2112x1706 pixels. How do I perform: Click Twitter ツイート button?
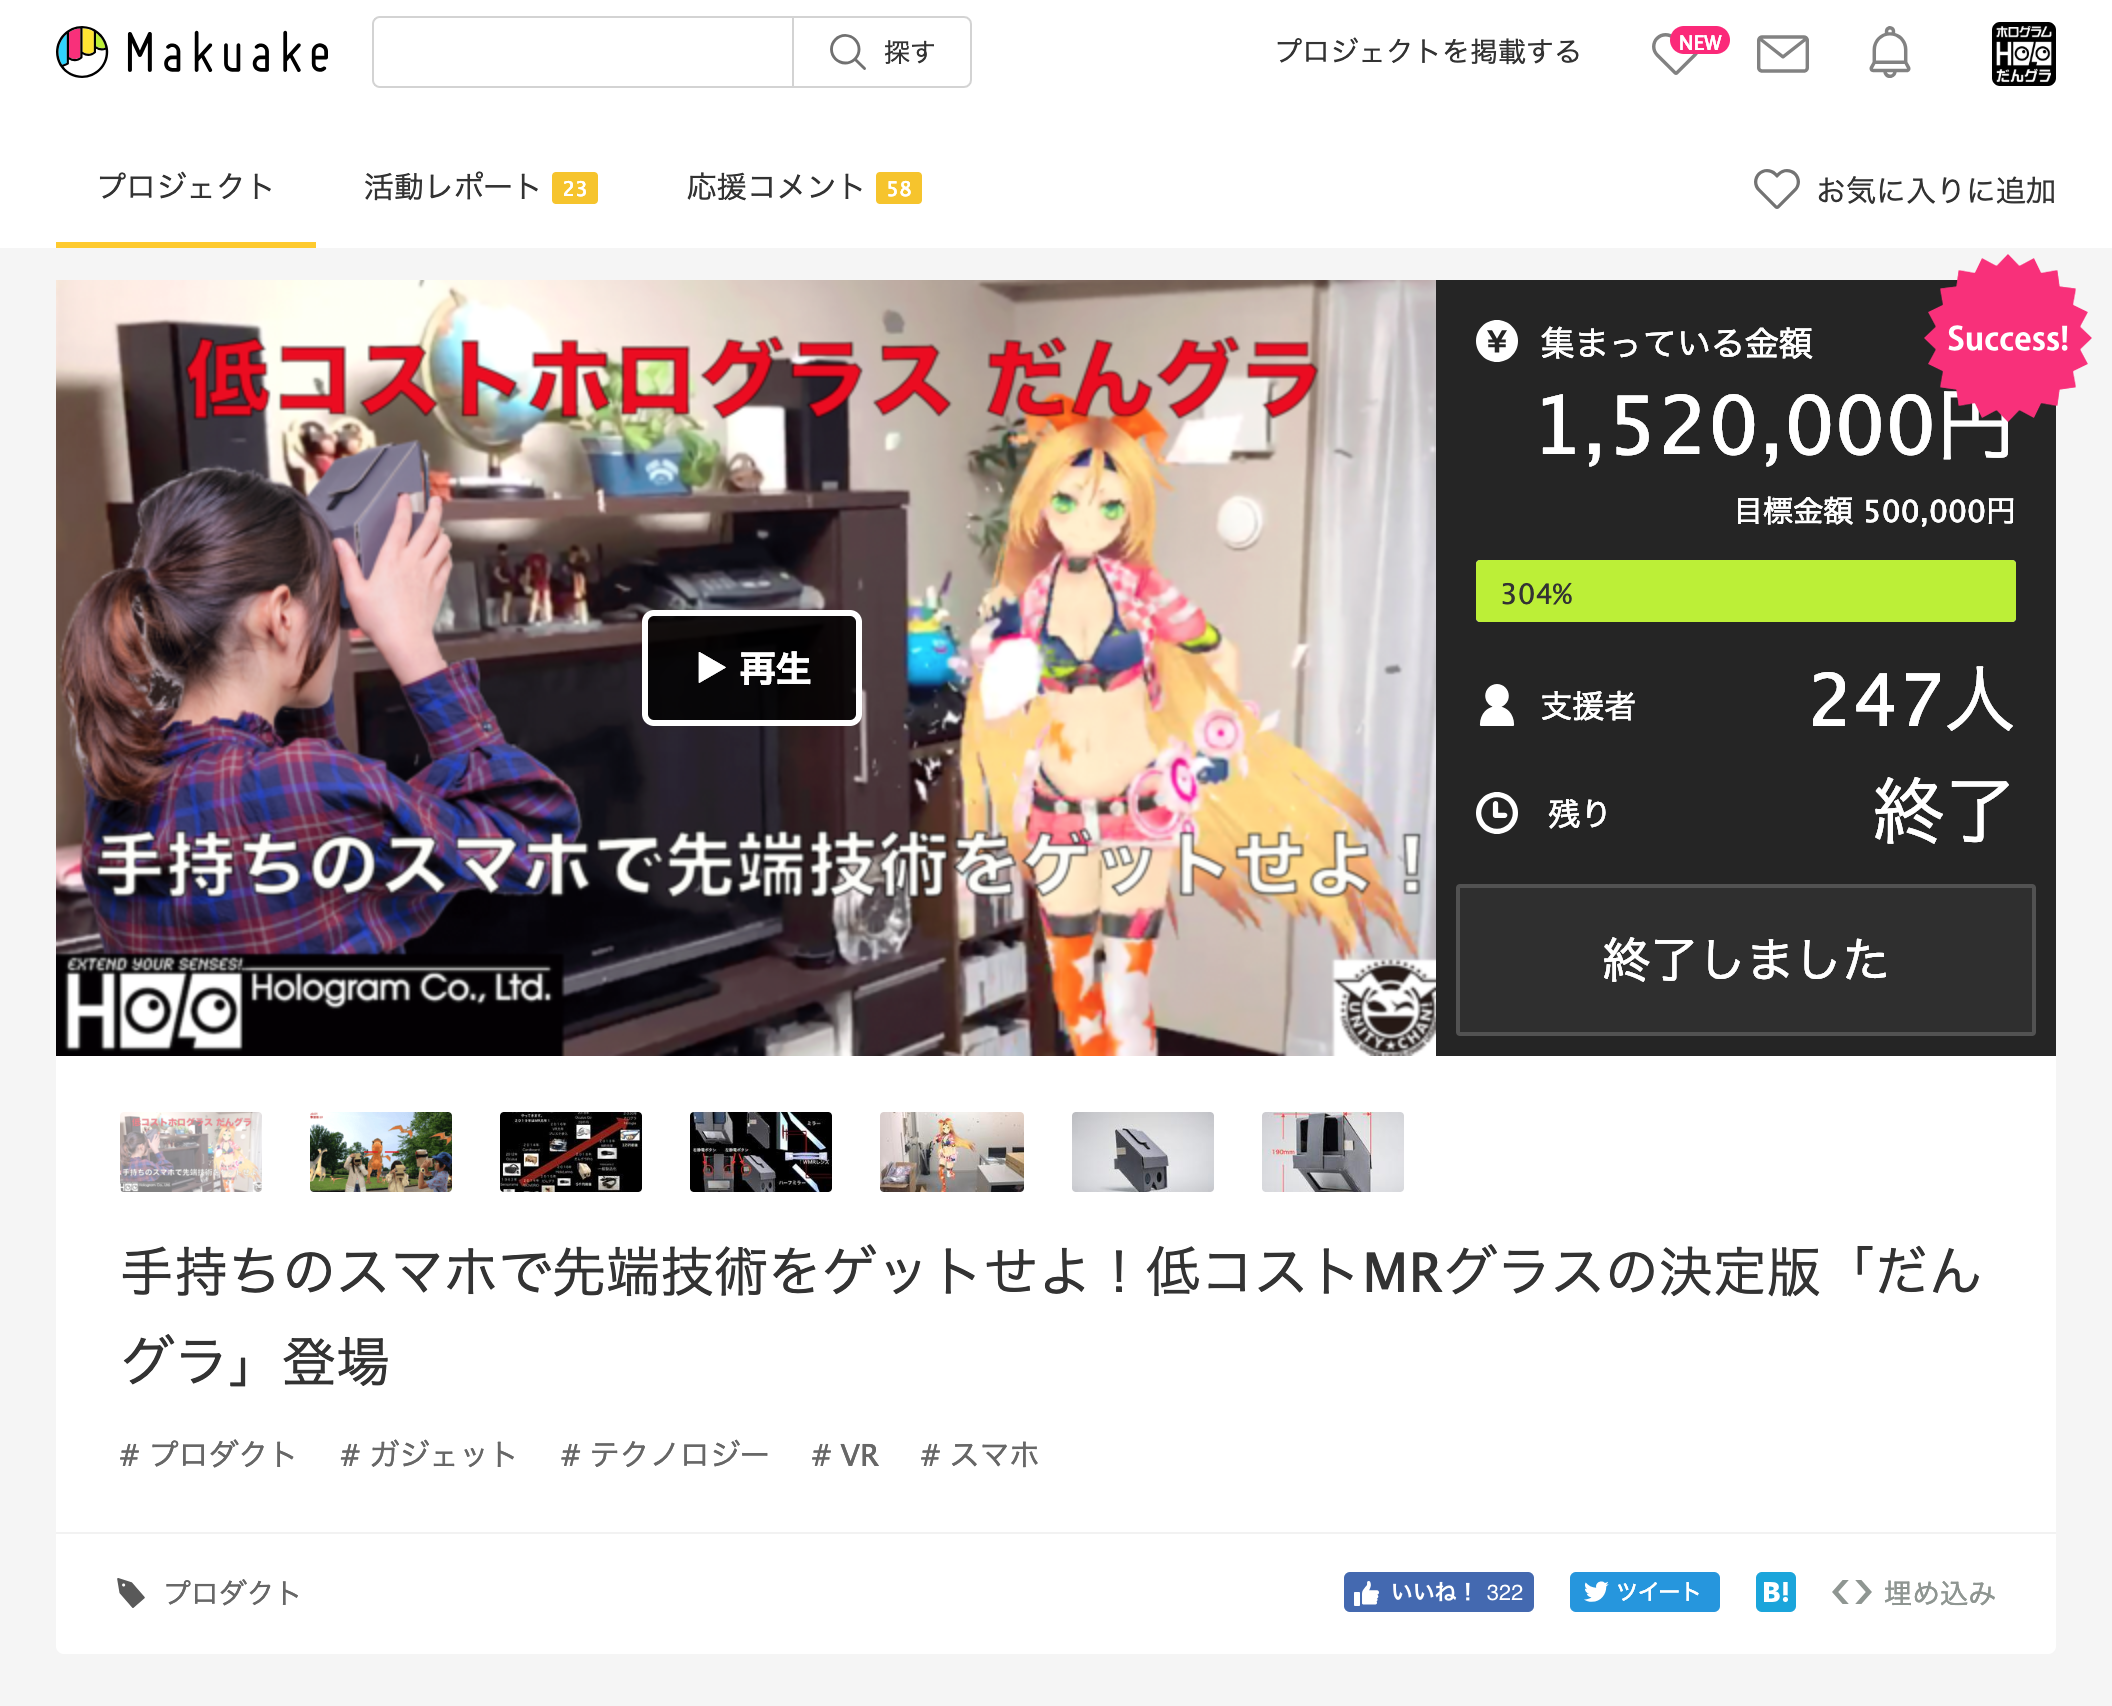1644,1592
